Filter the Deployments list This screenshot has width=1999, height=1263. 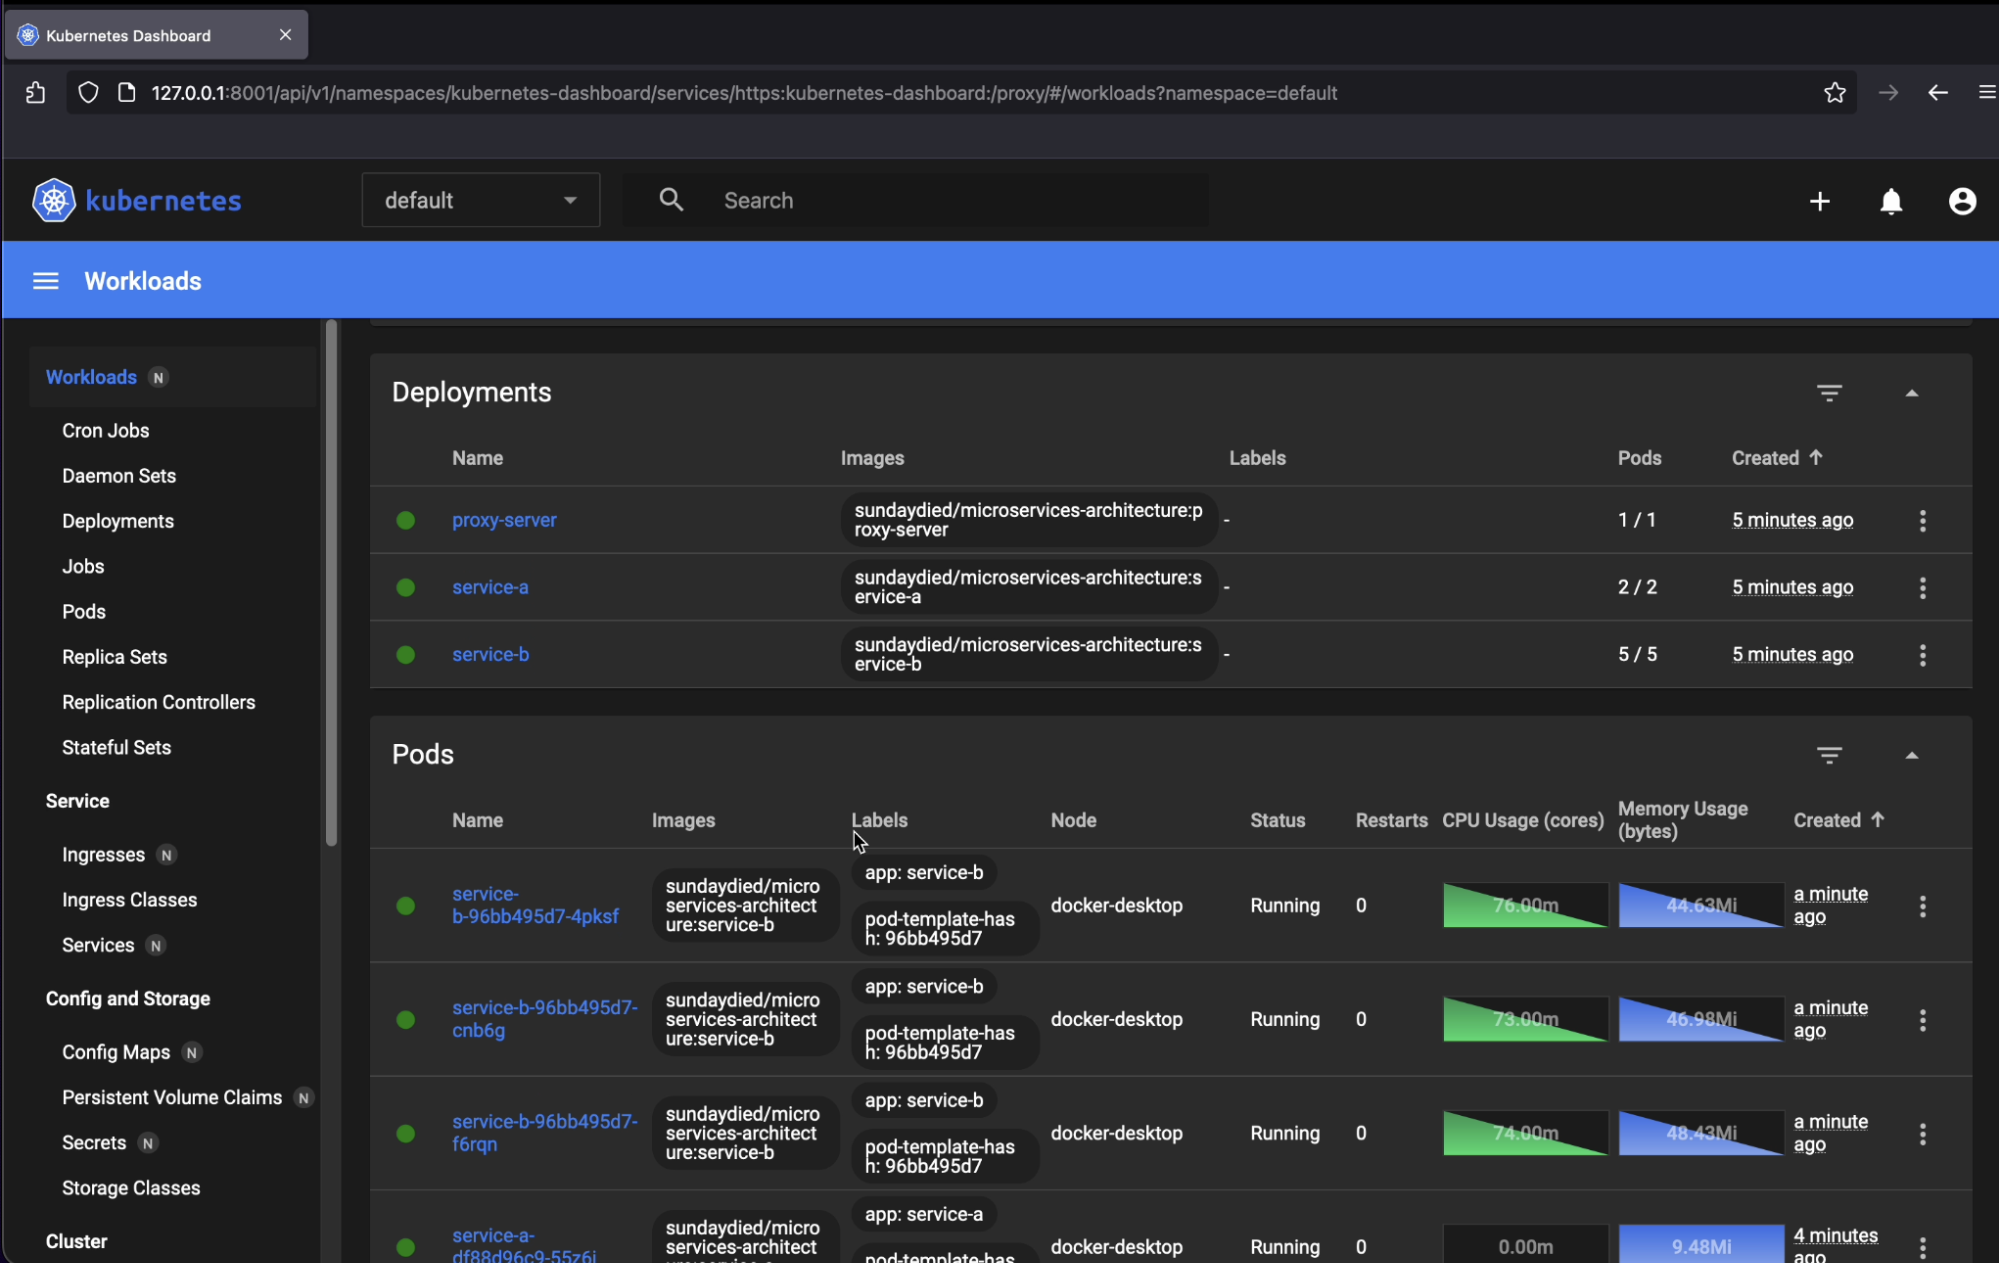1829,393
